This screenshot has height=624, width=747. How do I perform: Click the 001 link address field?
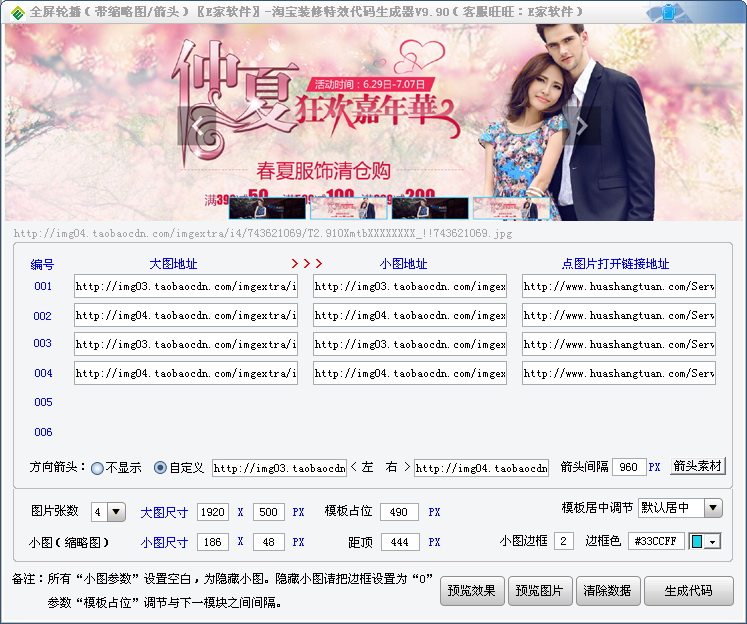(619, 286)
